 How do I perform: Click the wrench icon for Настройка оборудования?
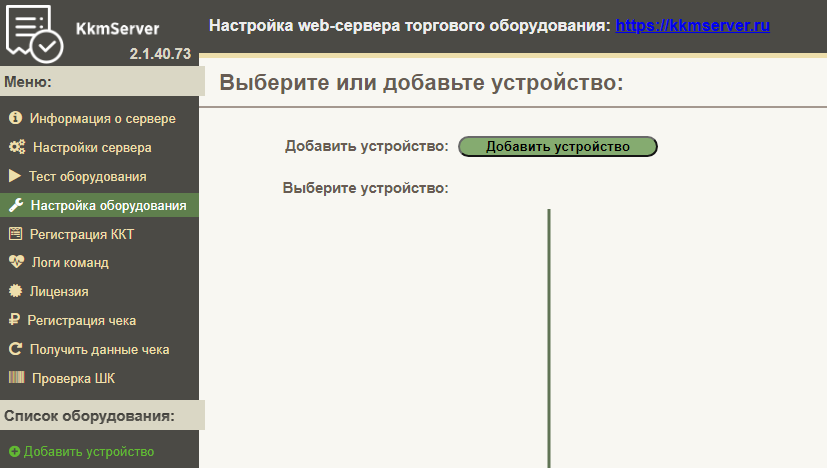click(16, 205)
